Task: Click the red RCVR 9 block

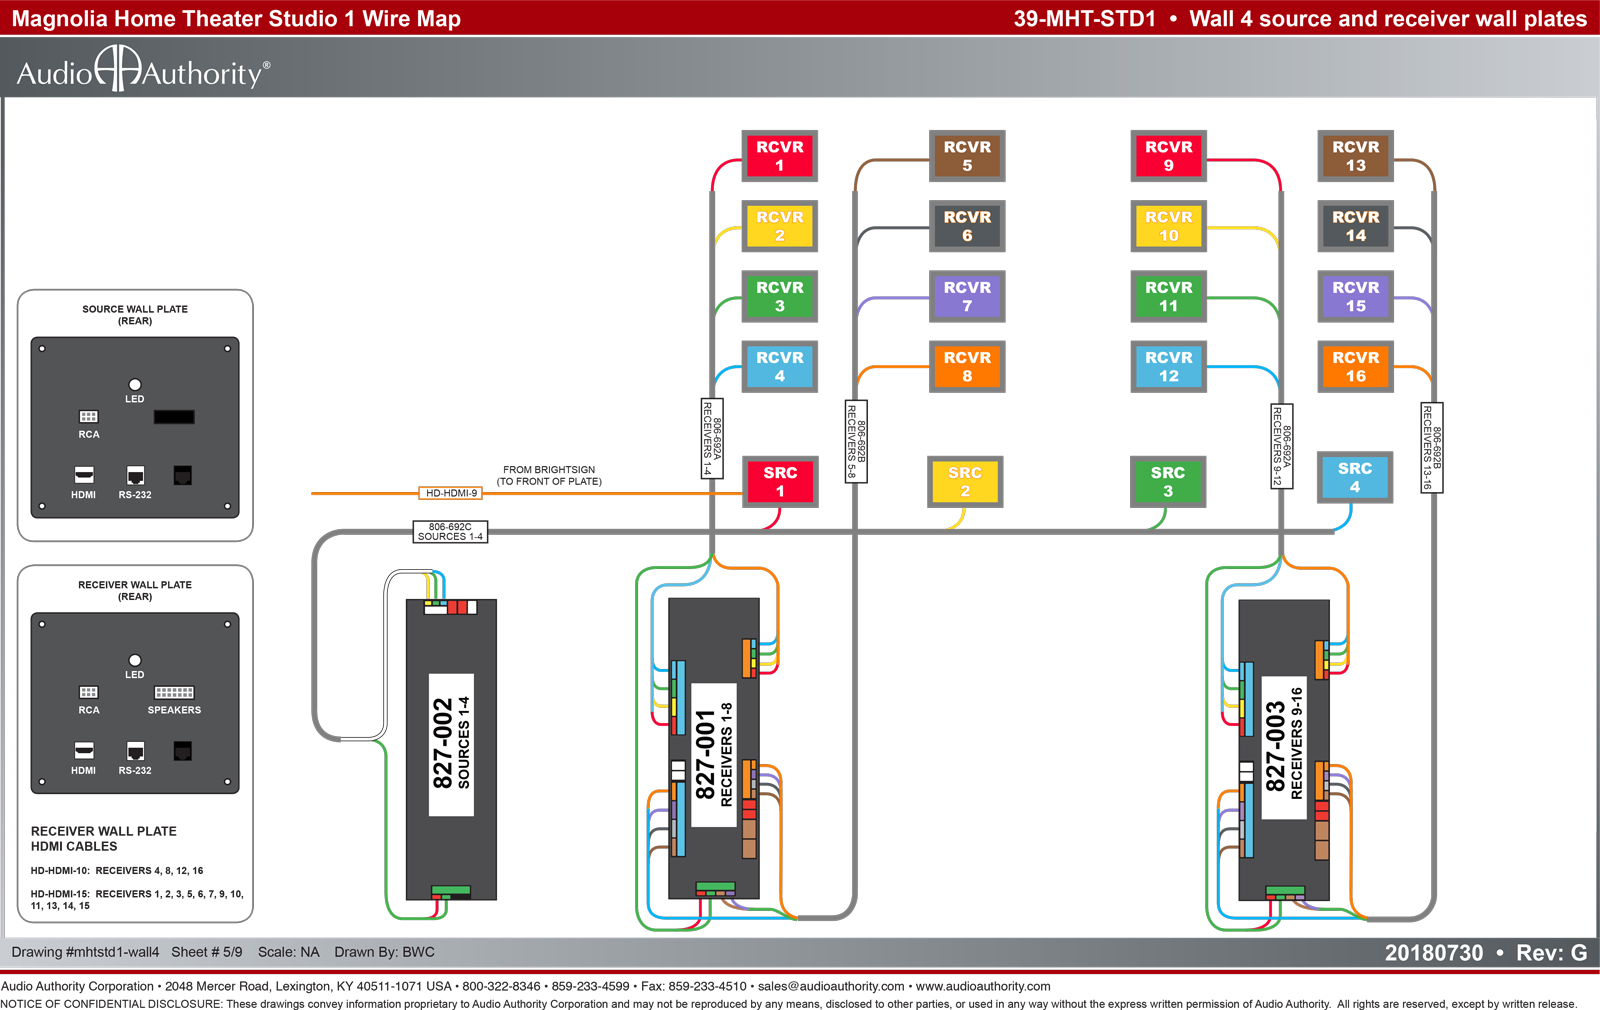Action: (x=1169, y=156)
